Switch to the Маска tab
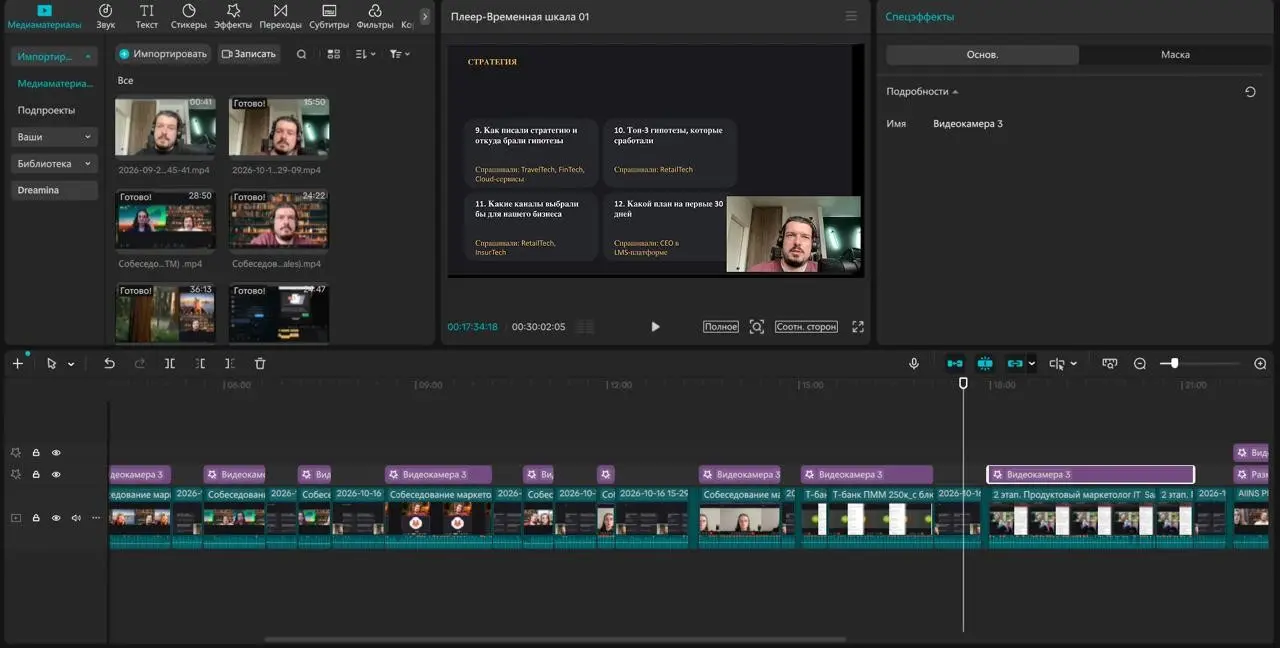Viewport: 1280px width, 648px height. pos(1175,55)
